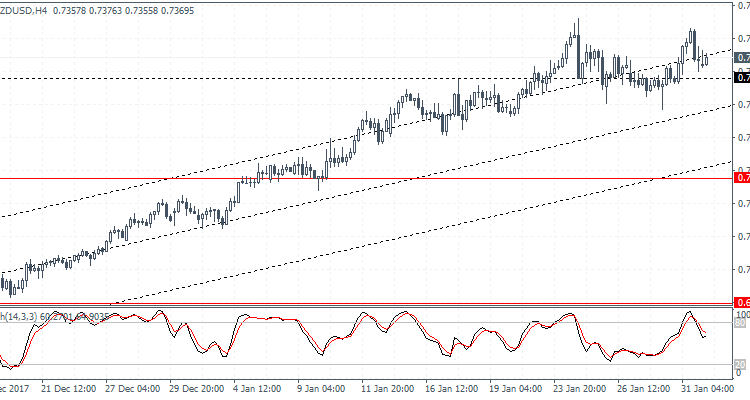Click the stochastic indicator label (14,3,3)

18,316
